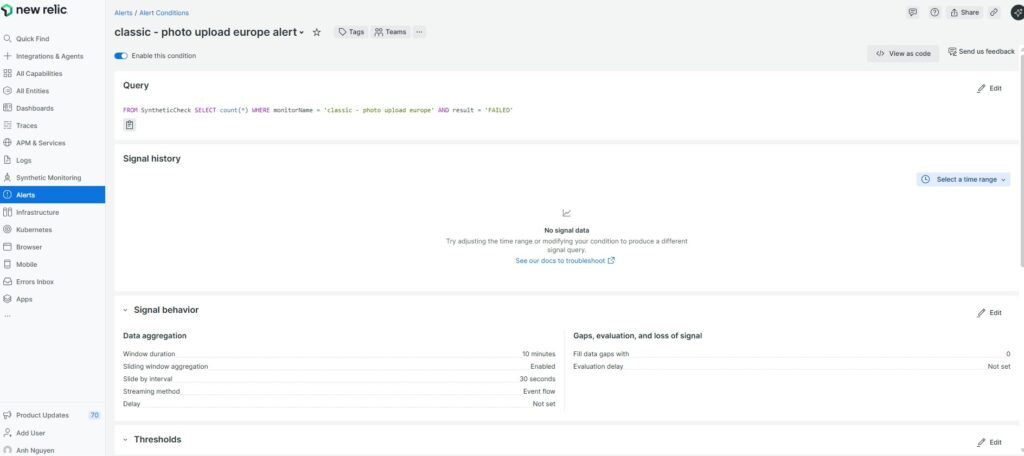Open the comments icon in top bar

tap(912, 12)
